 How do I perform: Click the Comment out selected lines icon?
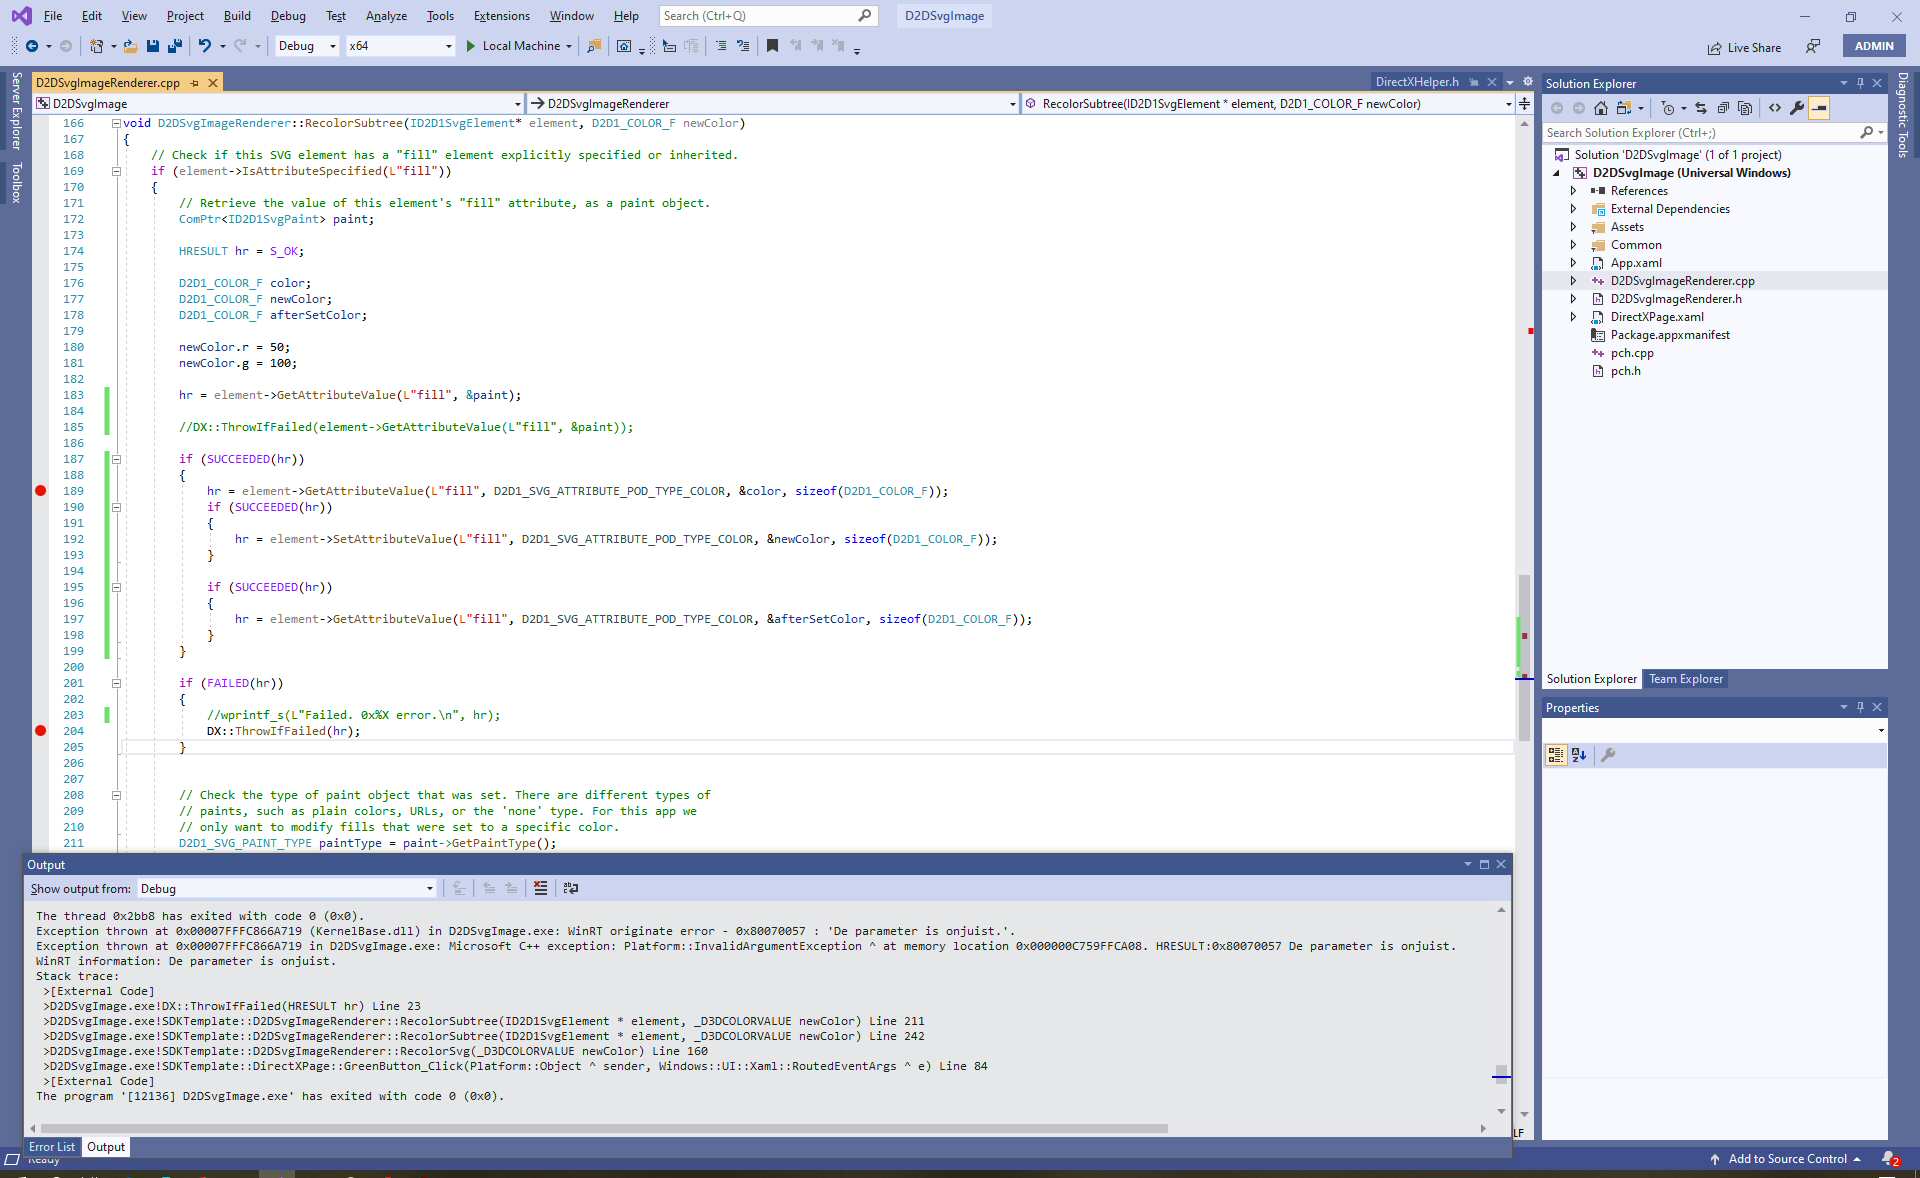tap(721, 46)
